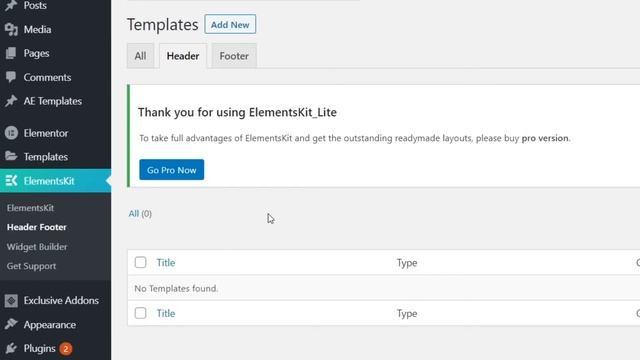Screen dimensions: 640x360
Task: Click the Type column header label
Action: click(407, 263)
